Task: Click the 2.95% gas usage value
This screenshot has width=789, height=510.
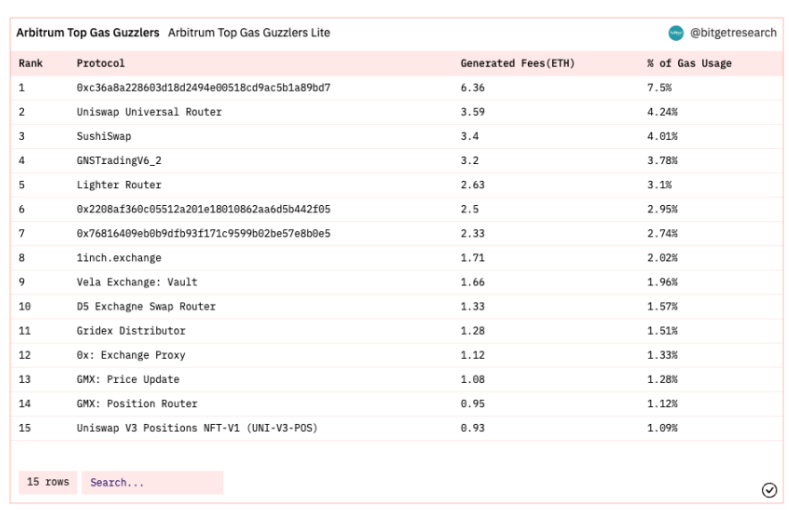Action: tap(662, 209)
